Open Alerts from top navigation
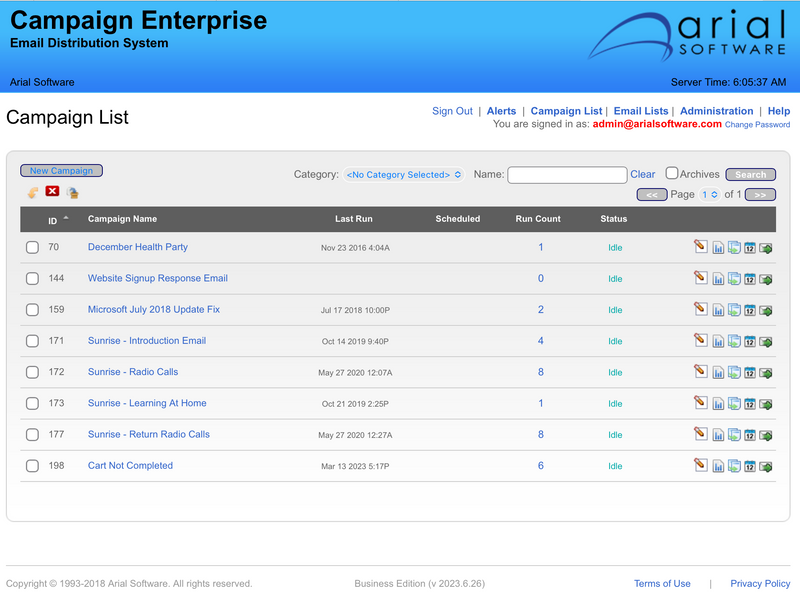Screen dimensions: 800x600 [501, 111]
